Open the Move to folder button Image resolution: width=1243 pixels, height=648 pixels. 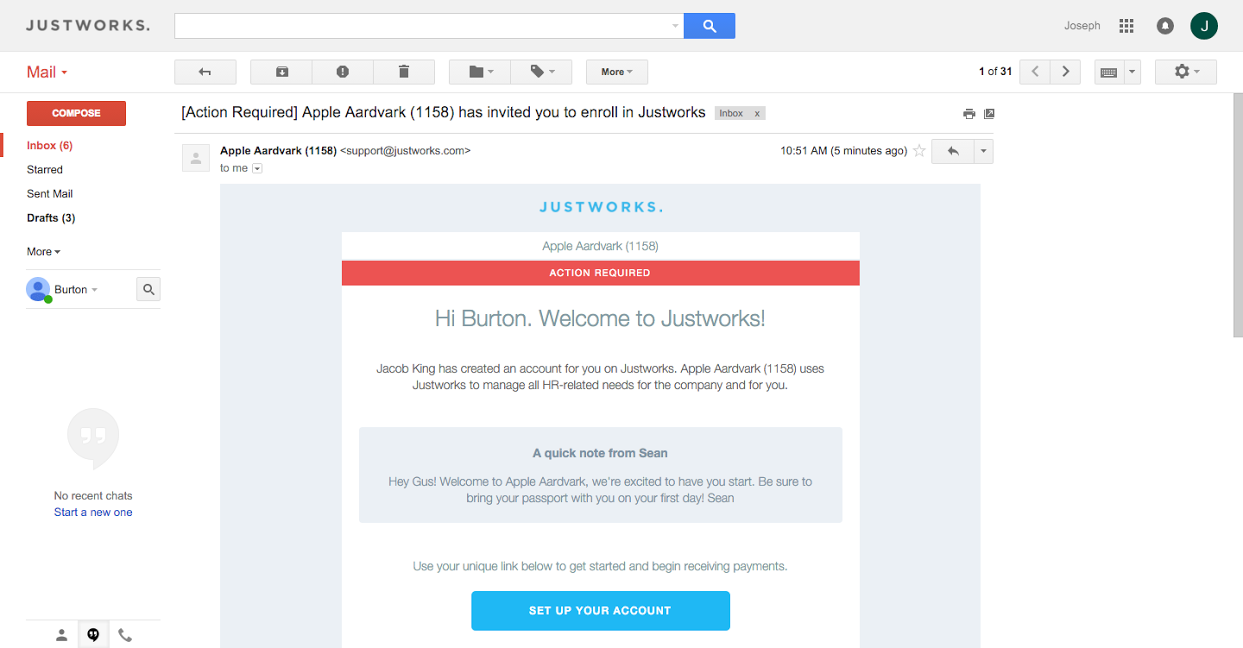[x=480, y=72]
